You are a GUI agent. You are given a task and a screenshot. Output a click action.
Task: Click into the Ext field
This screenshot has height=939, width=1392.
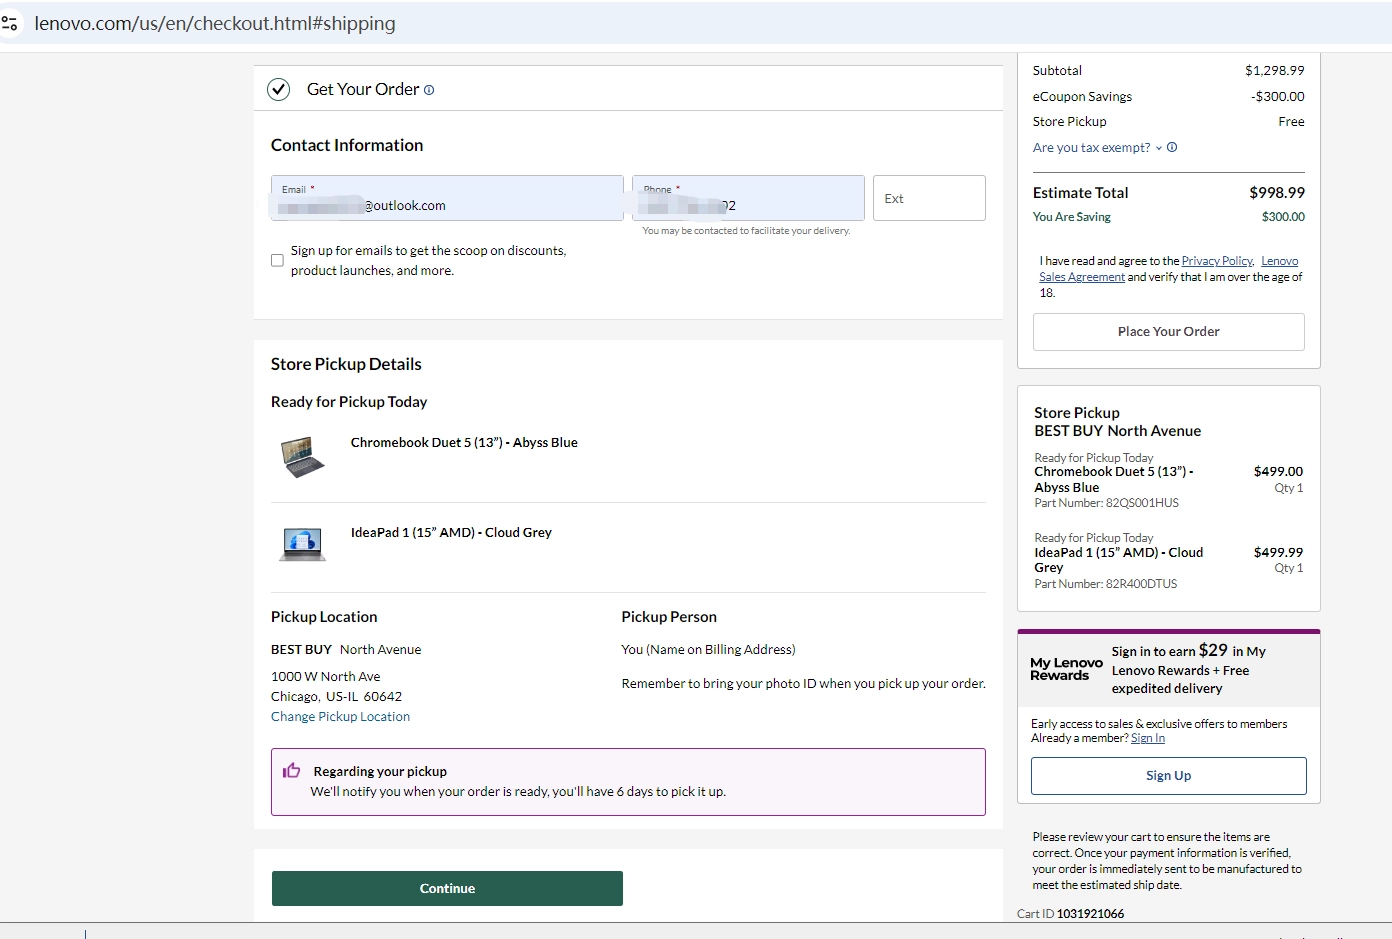click(929, 198)
